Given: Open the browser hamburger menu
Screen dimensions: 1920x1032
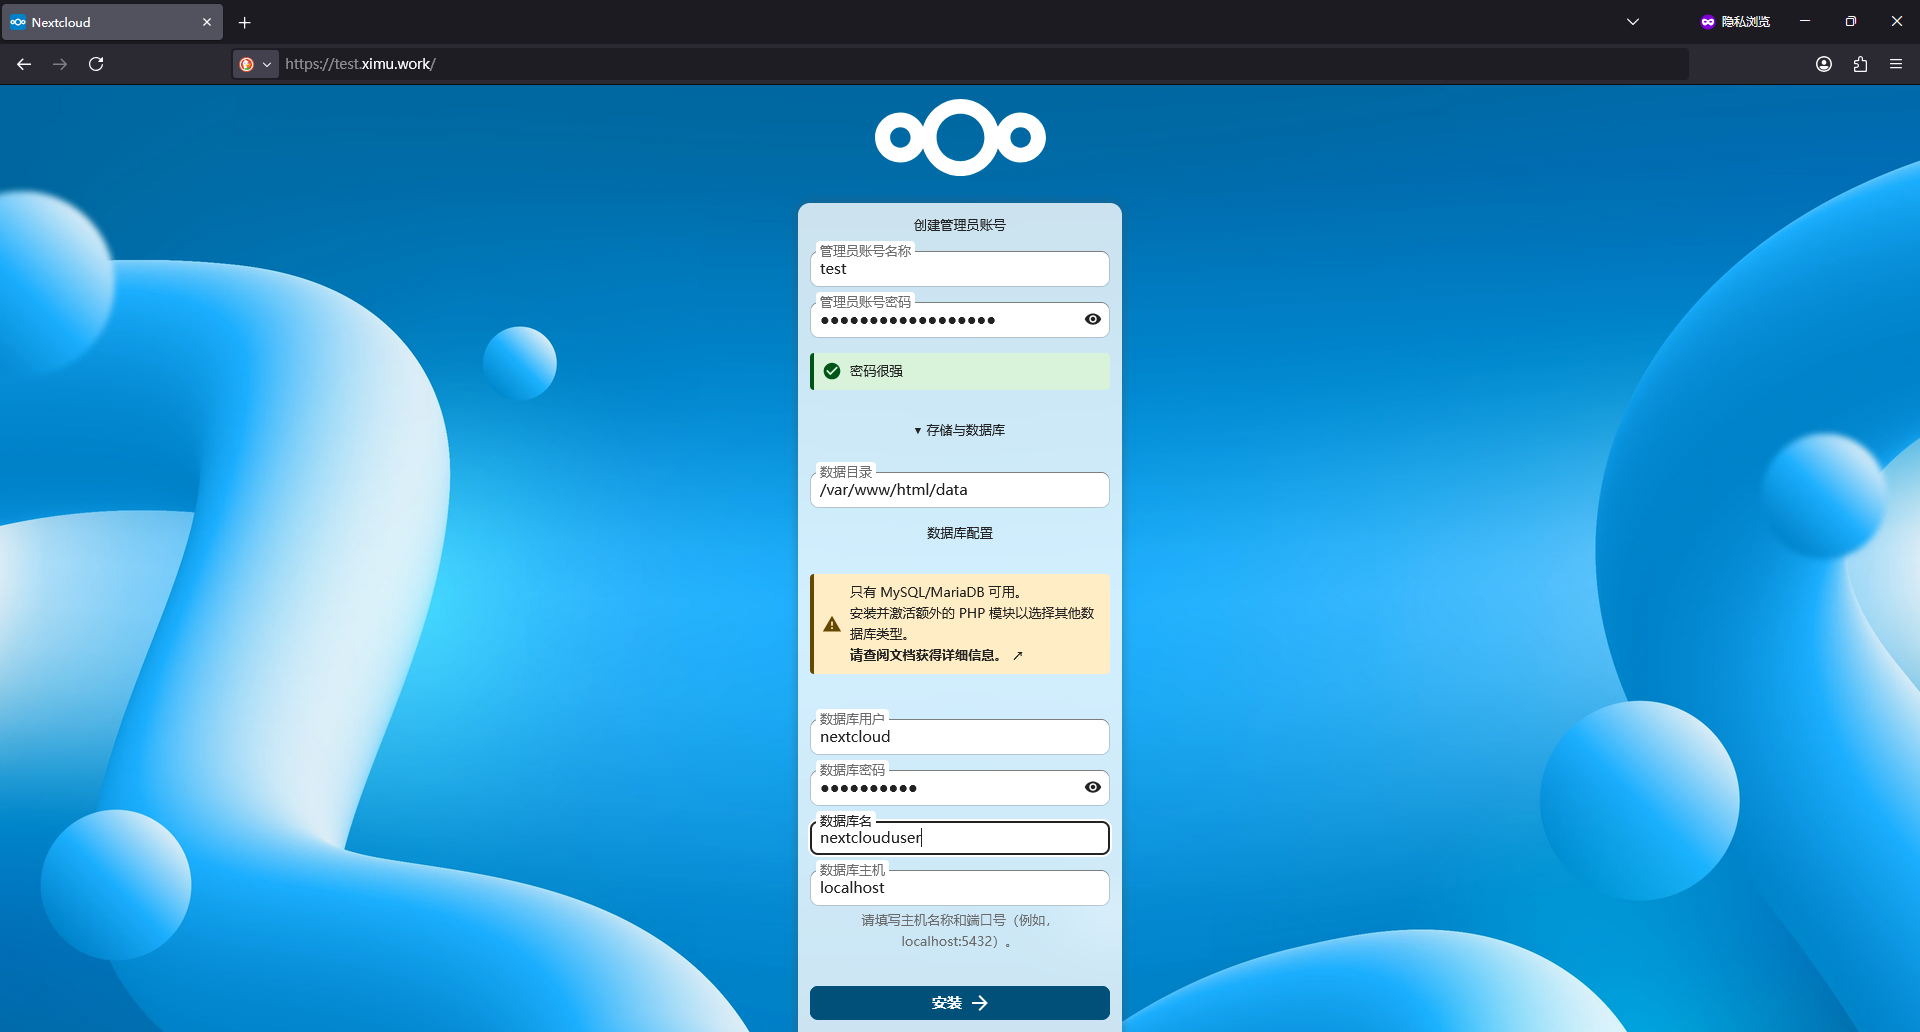Looking at the screenshot, I should point(1896,64).
